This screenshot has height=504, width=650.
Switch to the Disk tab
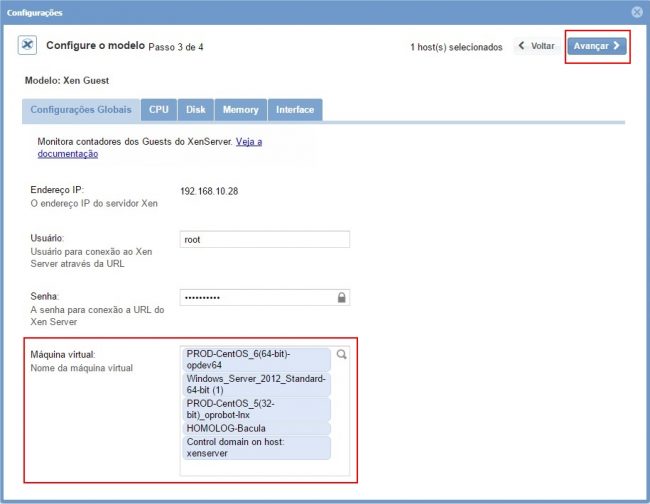[x=196, y=109]
